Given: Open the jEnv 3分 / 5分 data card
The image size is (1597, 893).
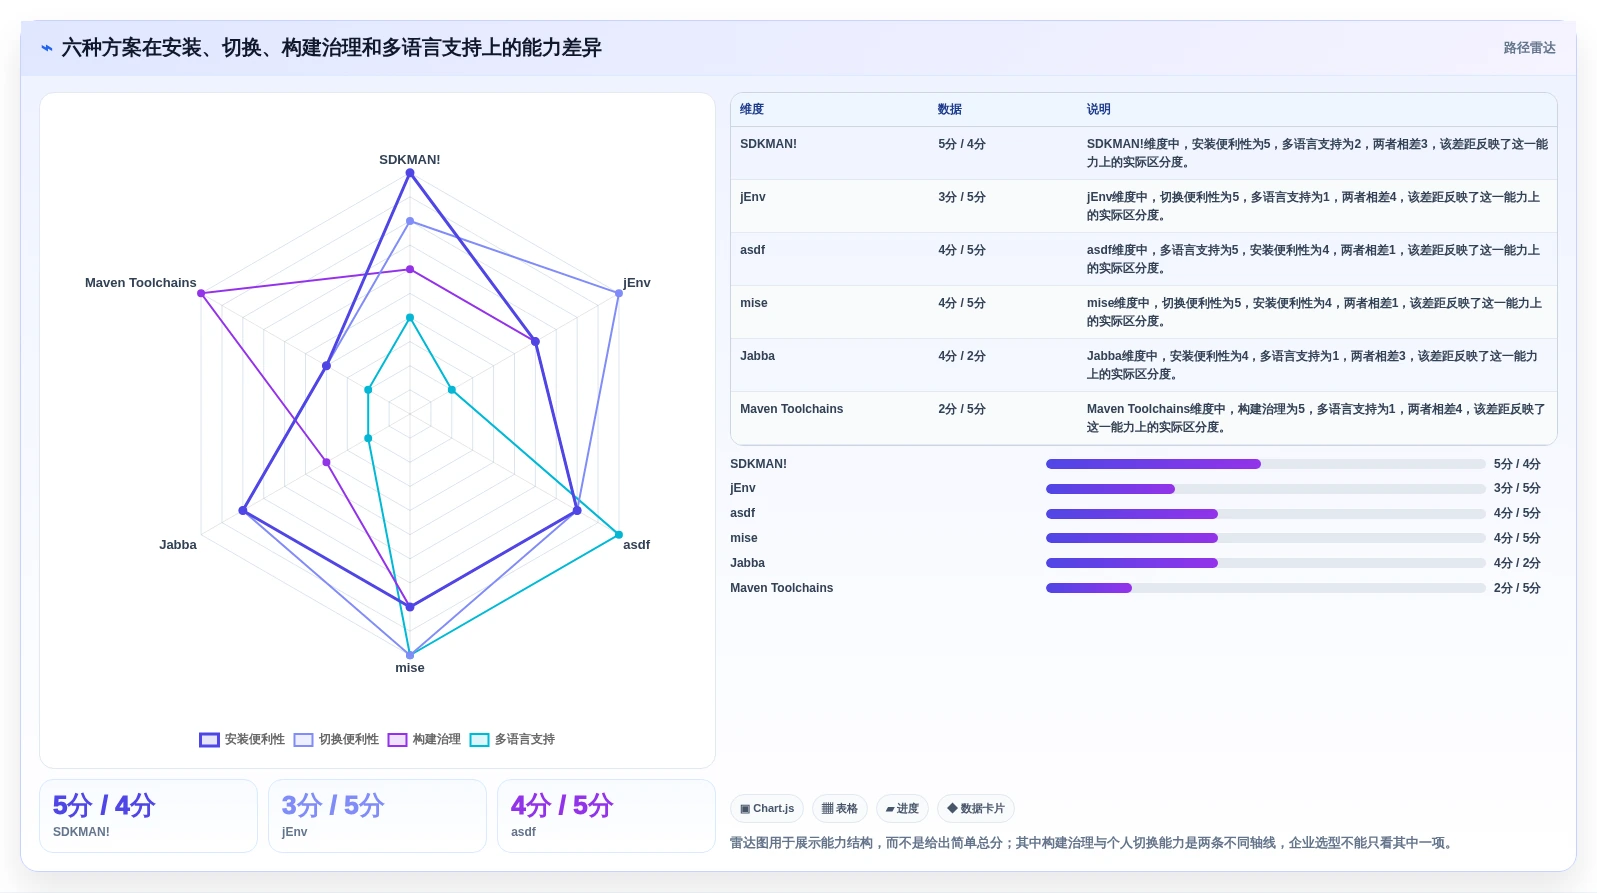Looking at the screenshot, I should pyautogui.click(x=377, y=816).
